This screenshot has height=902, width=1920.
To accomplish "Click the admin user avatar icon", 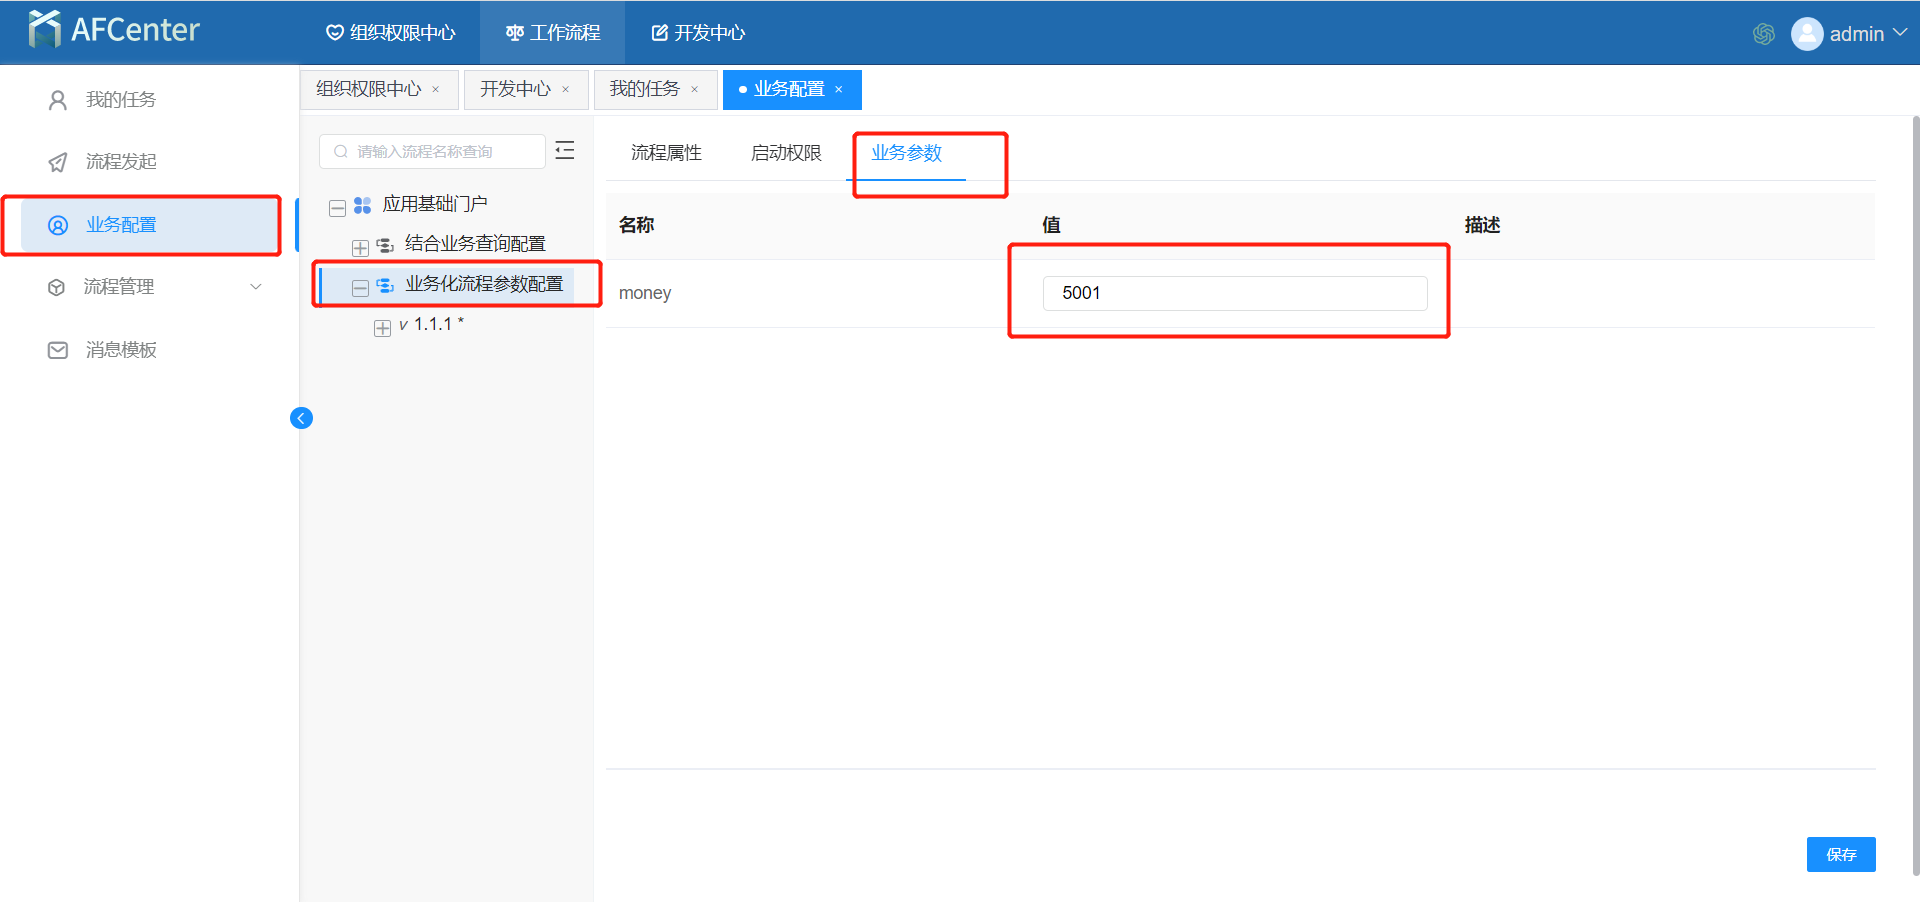I will tap(1806, 34).
